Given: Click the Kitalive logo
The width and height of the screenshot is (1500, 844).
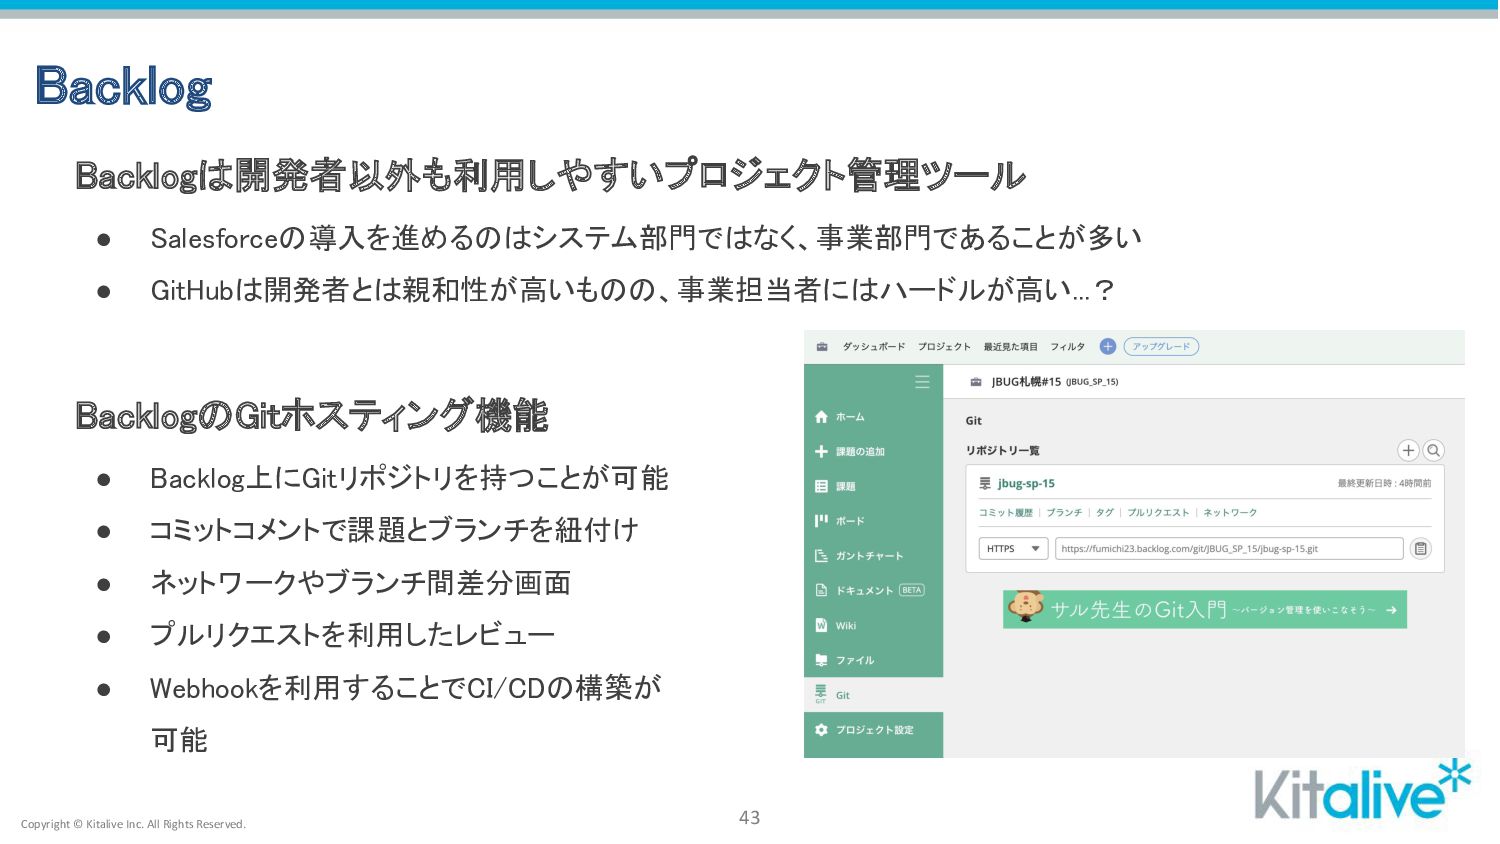Looking at the screenshot, I should point(1362,790).
